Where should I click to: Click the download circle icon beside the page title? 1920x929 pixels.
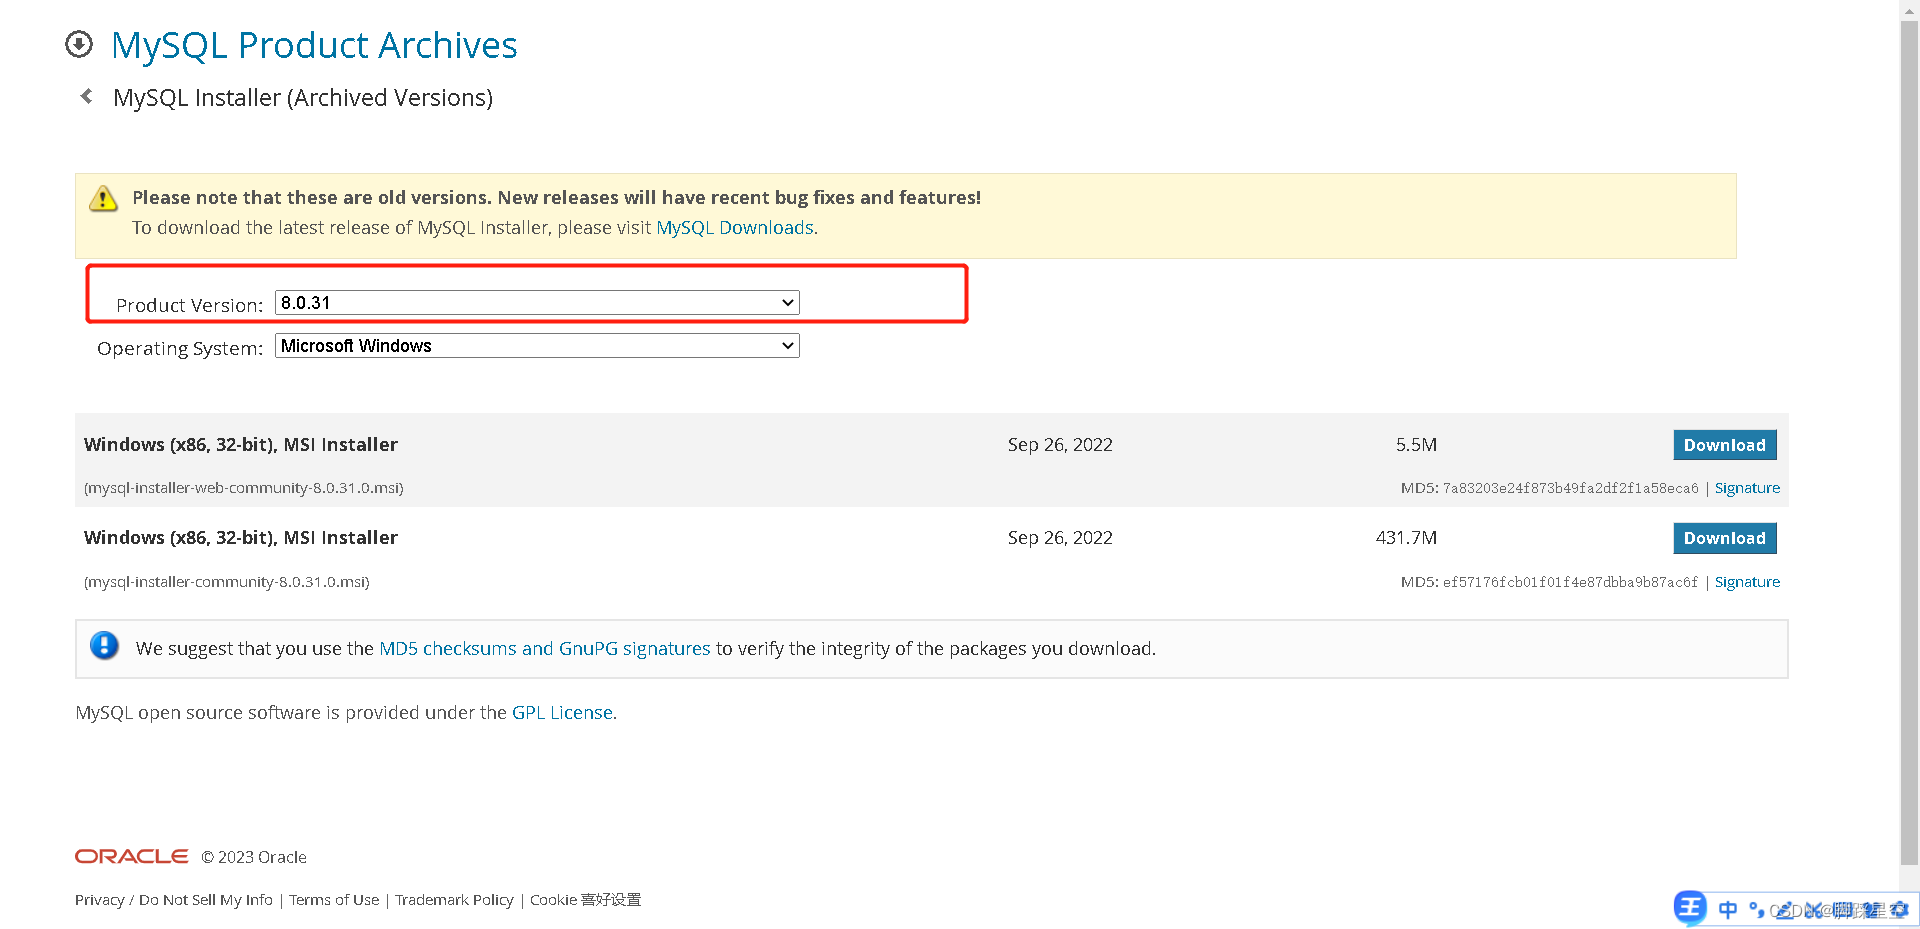(x=79, y=44)
